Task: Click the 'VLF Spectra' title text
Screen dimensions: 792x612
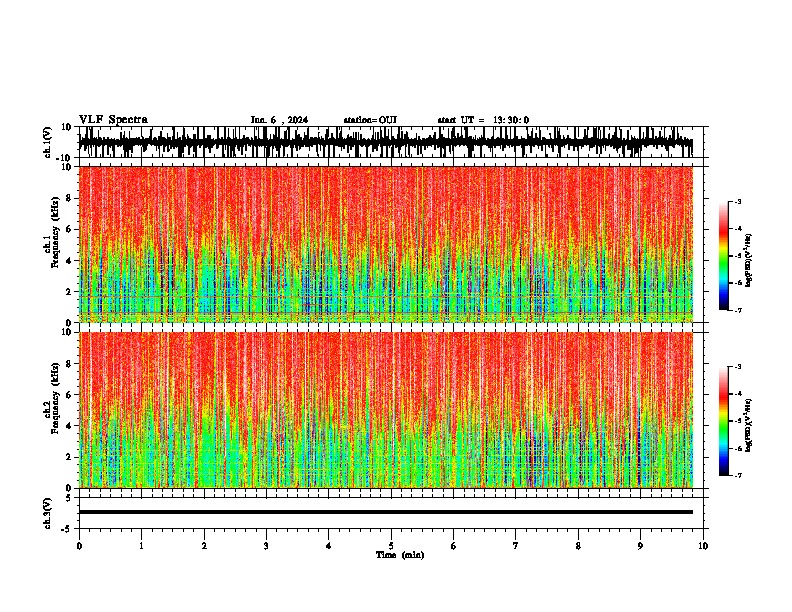Action: (113, 120)
